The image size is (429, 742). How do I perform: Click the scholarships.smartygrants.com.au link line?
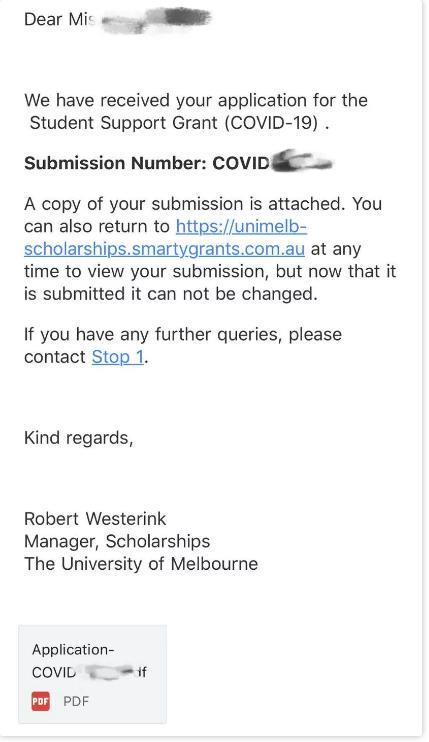[164, 249]
